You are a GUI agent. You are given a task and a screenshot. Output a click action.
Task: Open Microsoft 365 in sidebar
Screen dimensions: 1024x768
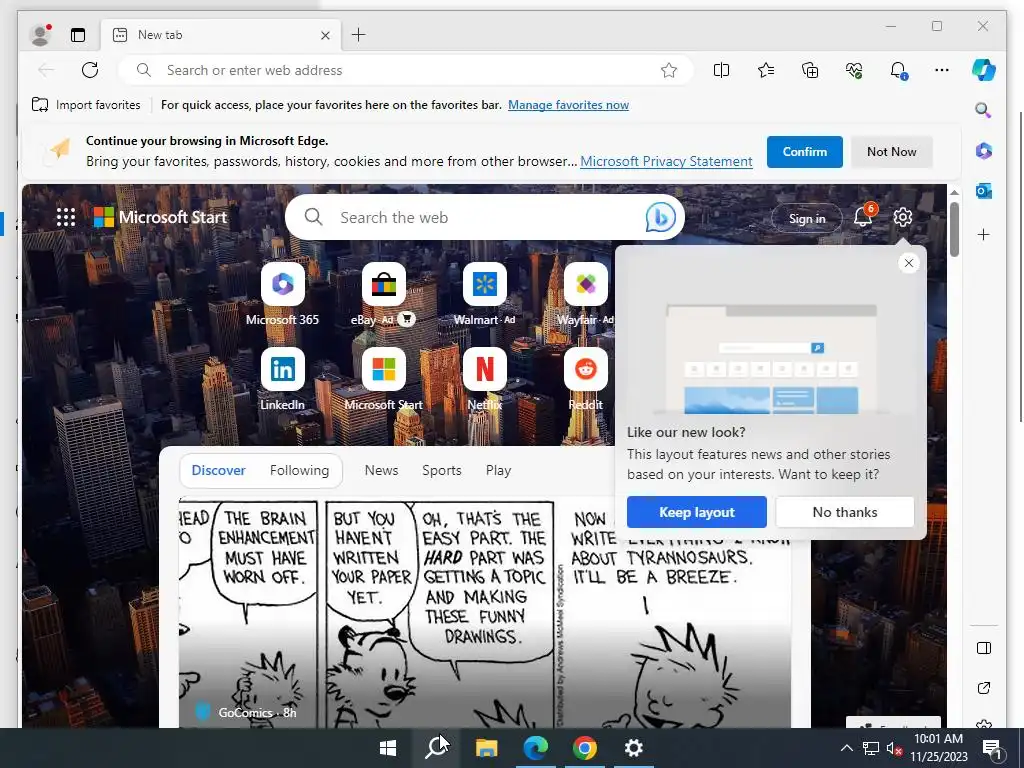984,151
